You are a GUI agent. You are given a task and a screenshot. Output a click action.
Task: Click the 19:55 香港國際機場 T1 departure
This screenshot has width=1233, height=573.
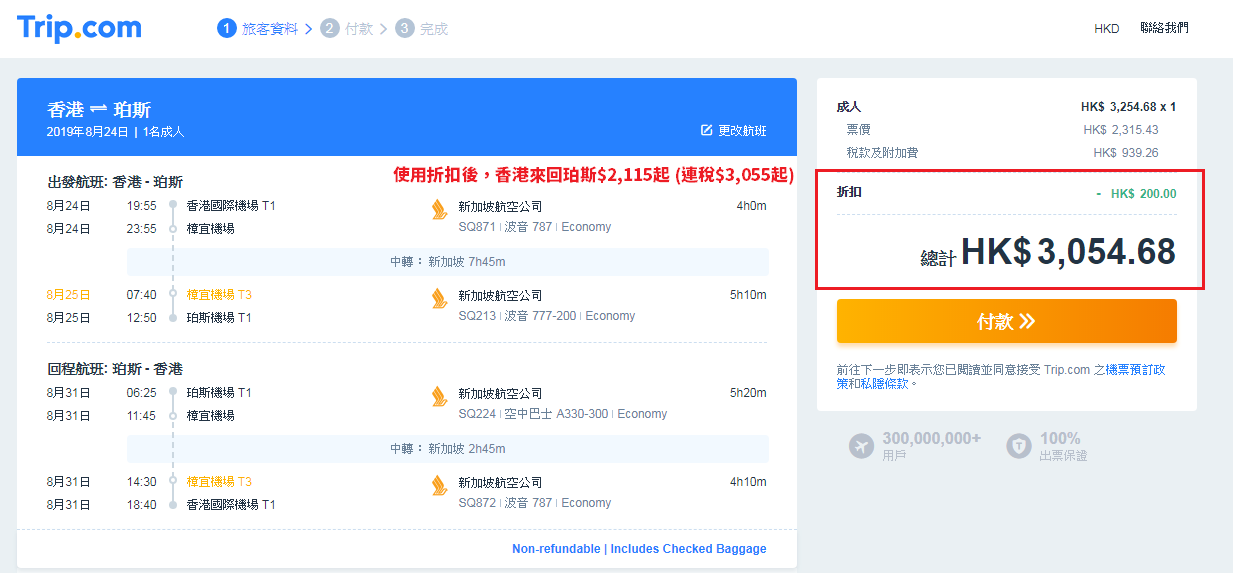[231, 206]
